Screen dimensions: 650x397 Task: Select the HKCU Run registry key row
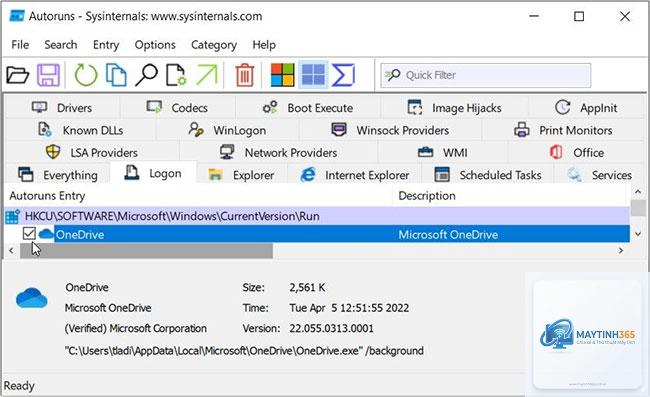click(317, 216)
